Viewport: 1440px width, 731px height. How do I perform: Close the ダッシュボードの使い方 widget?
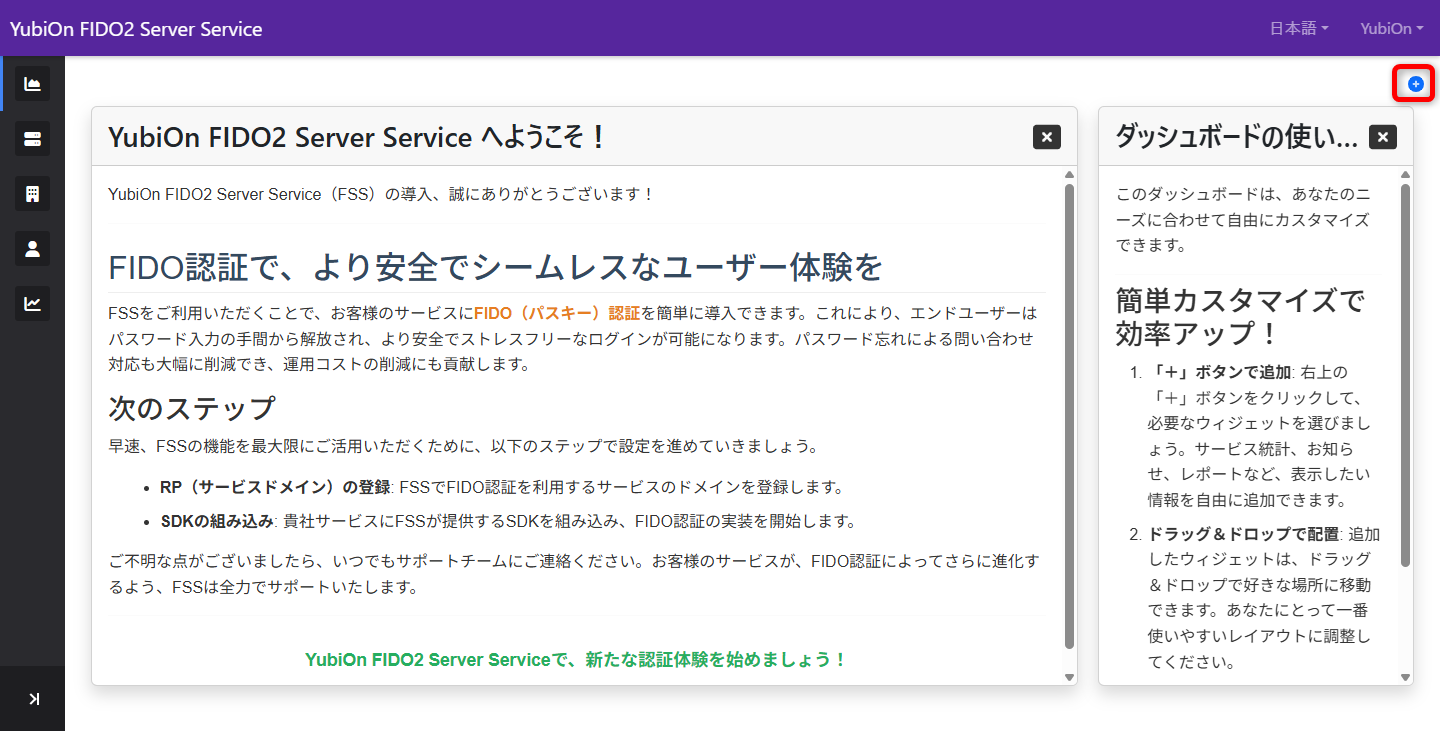pyautogui.click(x=1383, y=137)
